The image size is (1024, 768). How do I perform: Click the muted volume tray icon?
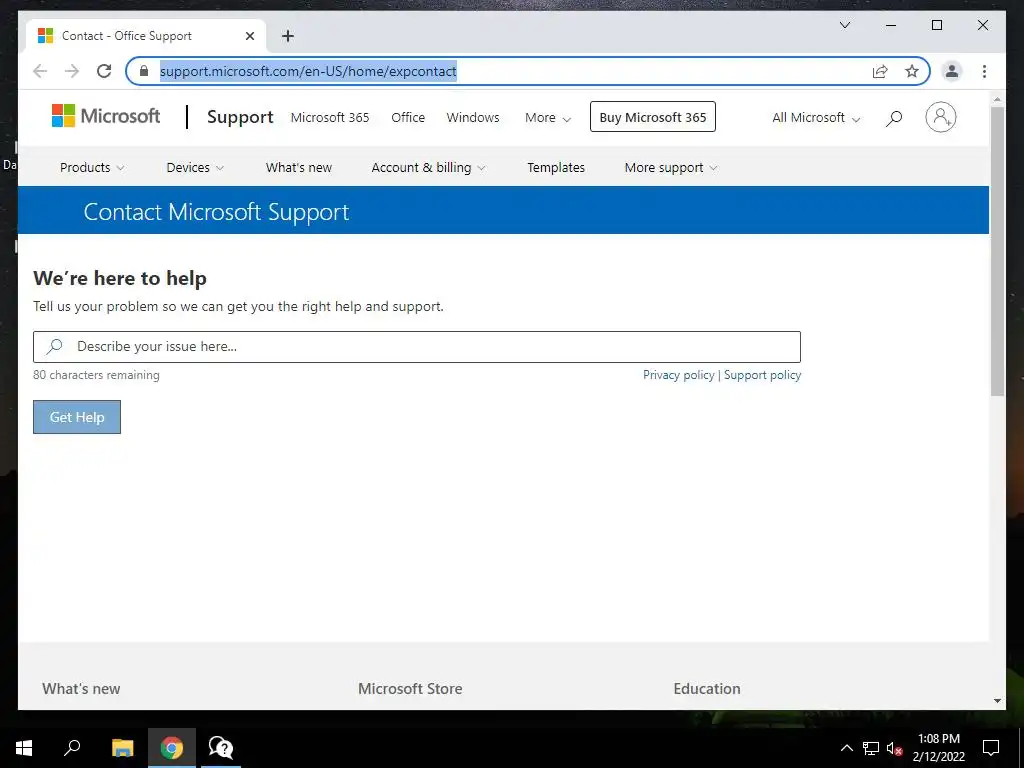894,748
